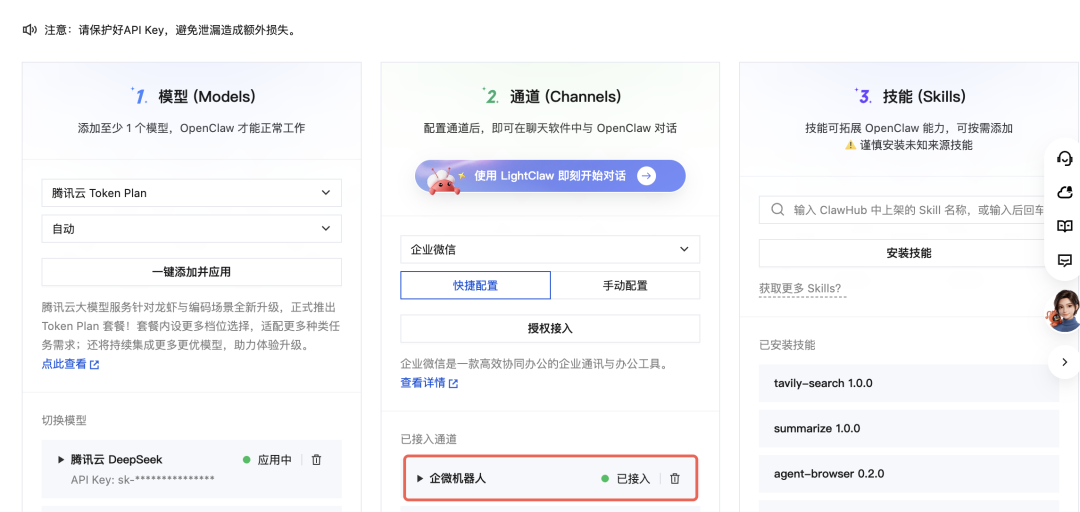The height and width of the screenshot is (512, 1080).
Task: Click the search magnifier icon in Skills
Action: [x=777, y=209]
